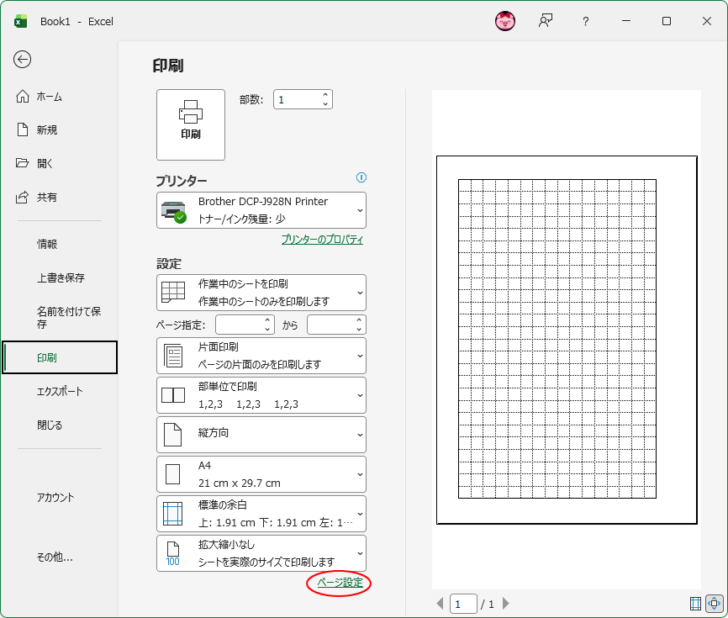This screenshot has height=618, width=728.
Task: Click the back arrow to exit Backstage
Action: pos(22,59)
